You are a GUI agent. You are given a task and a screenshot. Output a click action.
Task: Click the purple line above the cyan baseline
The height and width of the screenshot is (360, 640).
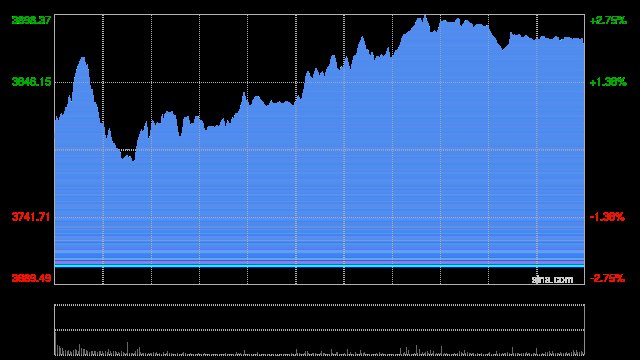point(320,260)
